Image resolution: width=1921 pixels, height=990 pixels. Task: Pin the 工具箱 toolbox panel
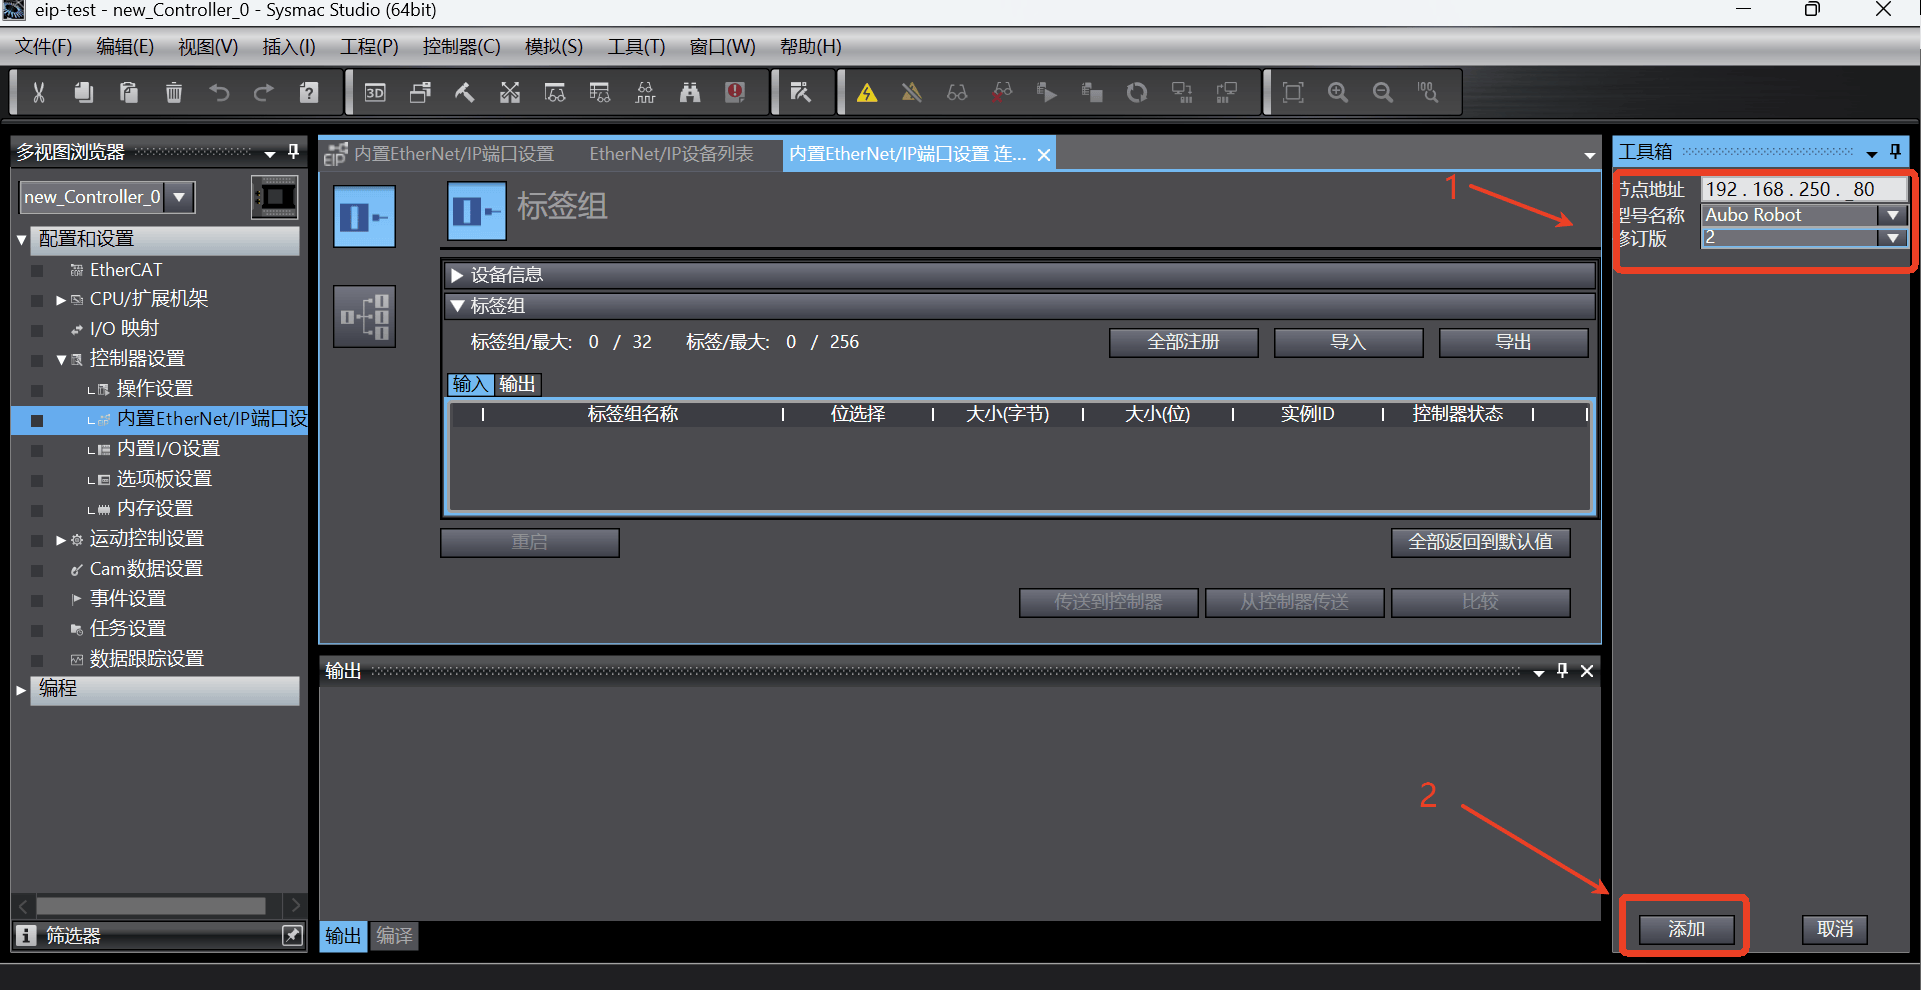point(1895,152)
